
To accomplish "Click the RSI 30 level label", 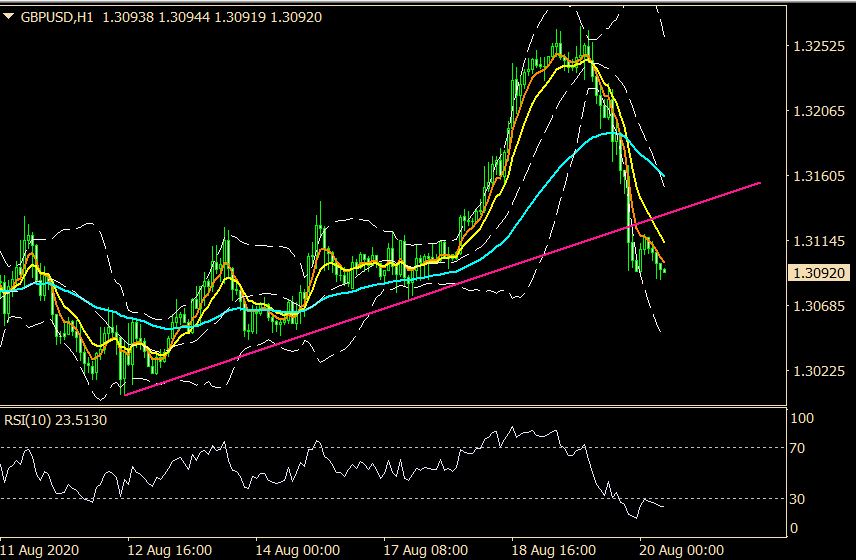I will pos(797,499).
